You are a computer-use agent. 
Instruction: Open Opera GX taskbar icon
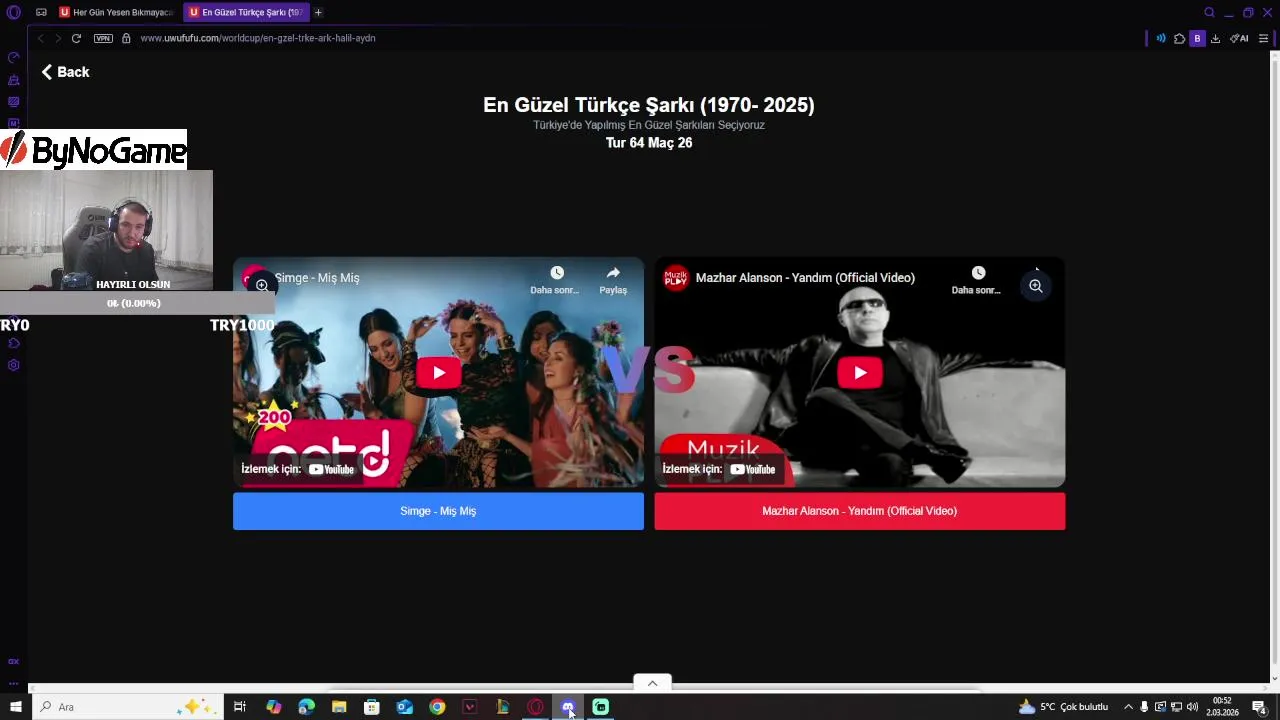(x=535, y=707)
